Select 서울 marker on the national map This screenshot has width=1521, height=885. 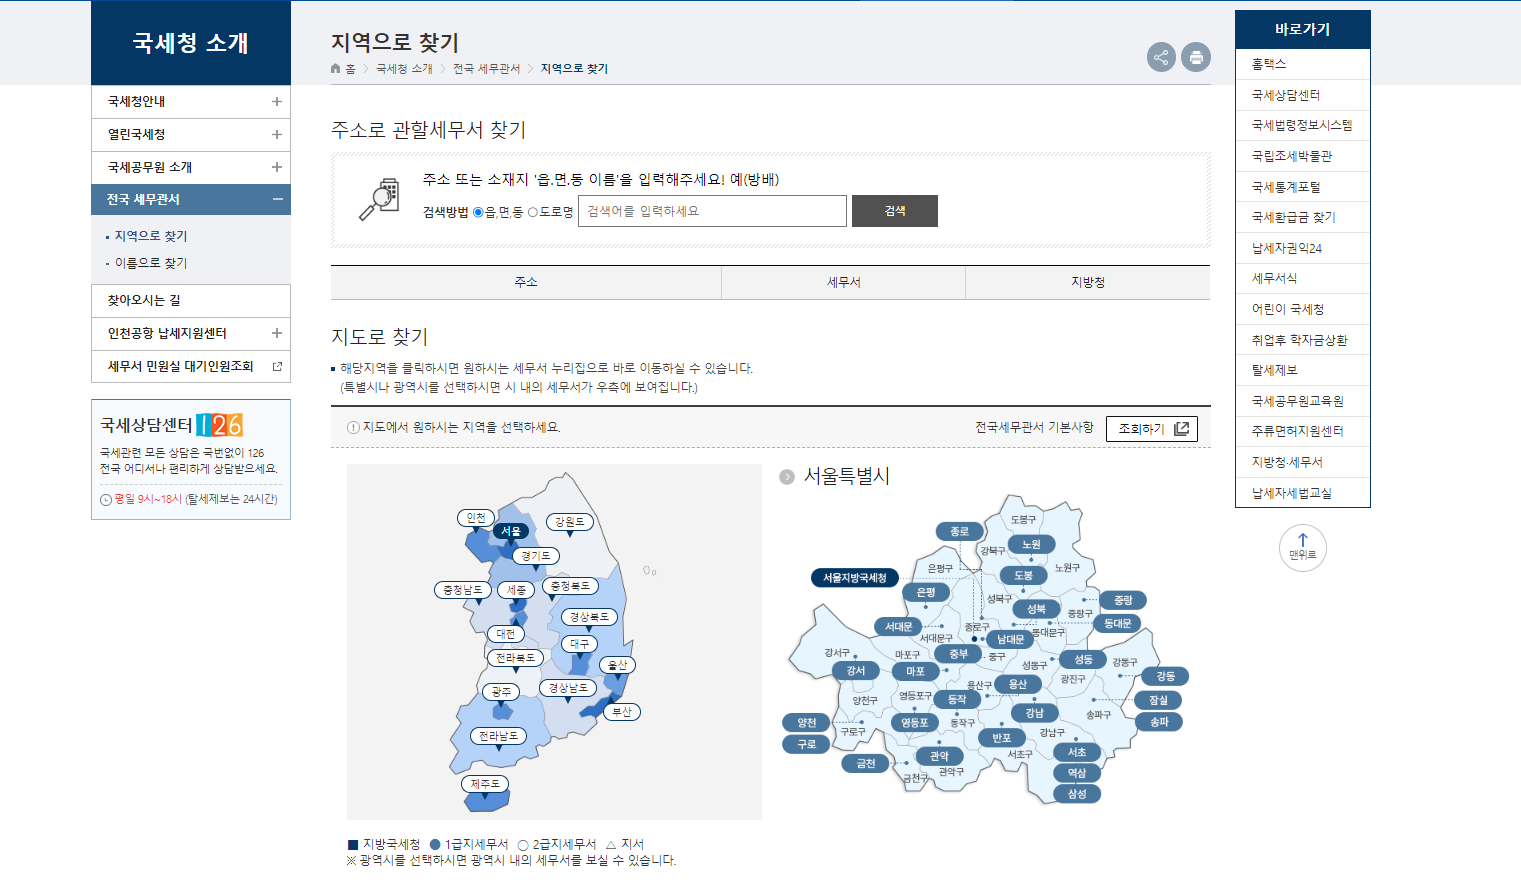point(511,532)
